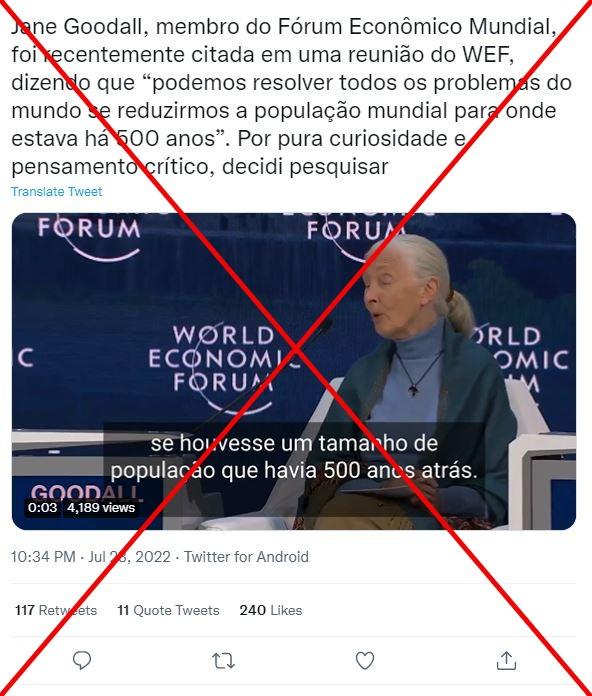Play the Jane Goodall video
Viewport: 592px width, 696px height.
tap(294, 371)
